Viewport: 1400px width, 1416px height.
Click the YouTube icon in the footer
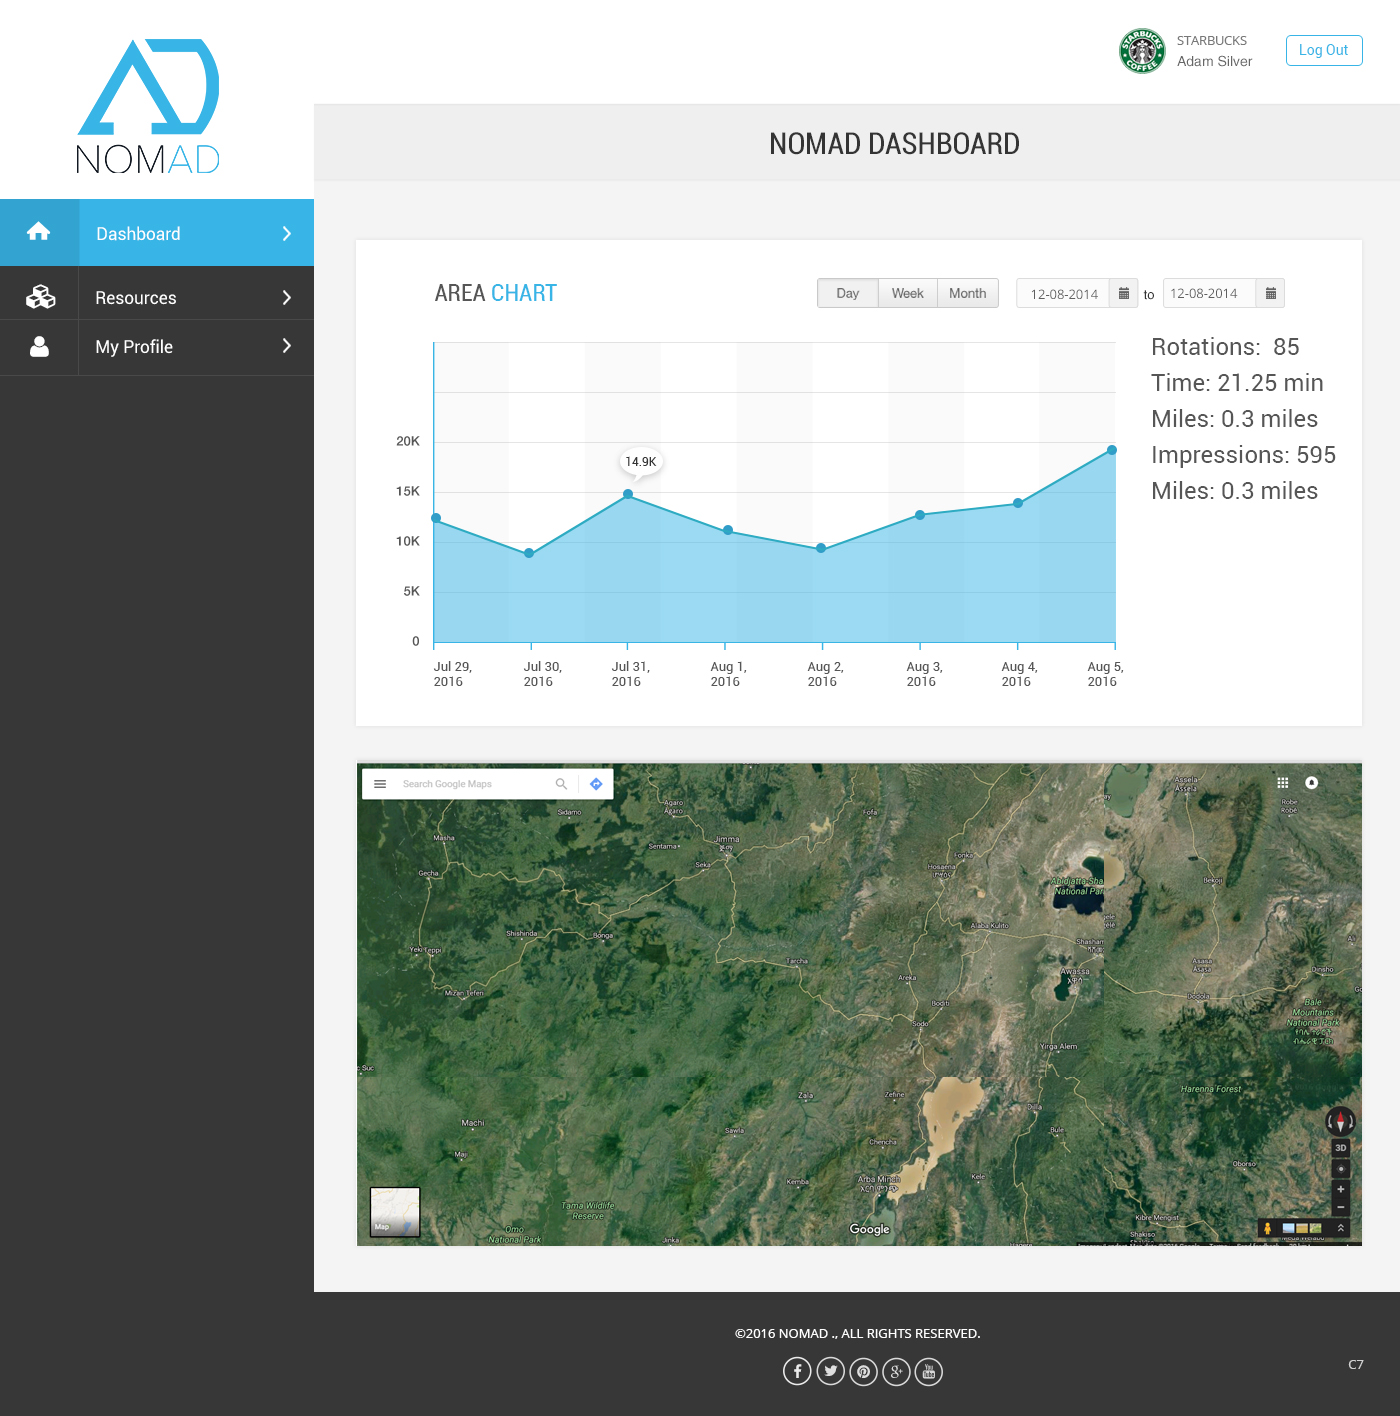929,1371
